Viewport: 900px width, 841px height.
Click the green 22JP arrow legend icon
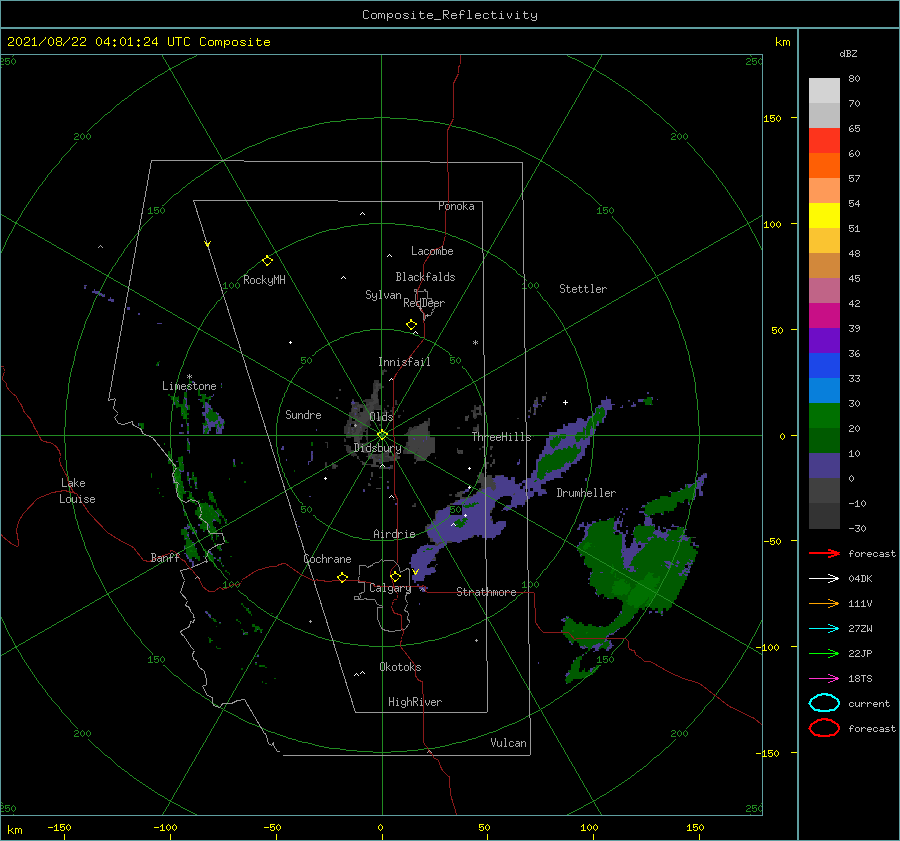point(824,653)
